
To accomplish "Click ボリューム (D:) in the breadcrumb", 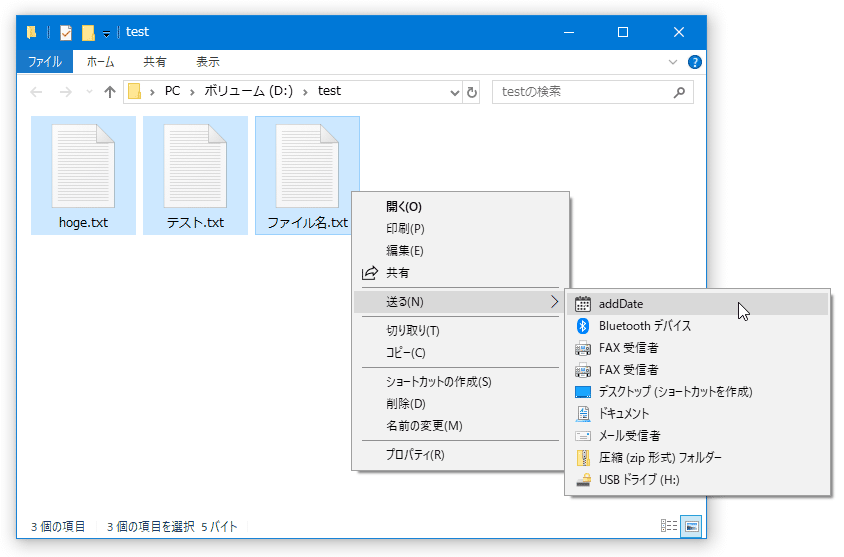I will (248, 91).
